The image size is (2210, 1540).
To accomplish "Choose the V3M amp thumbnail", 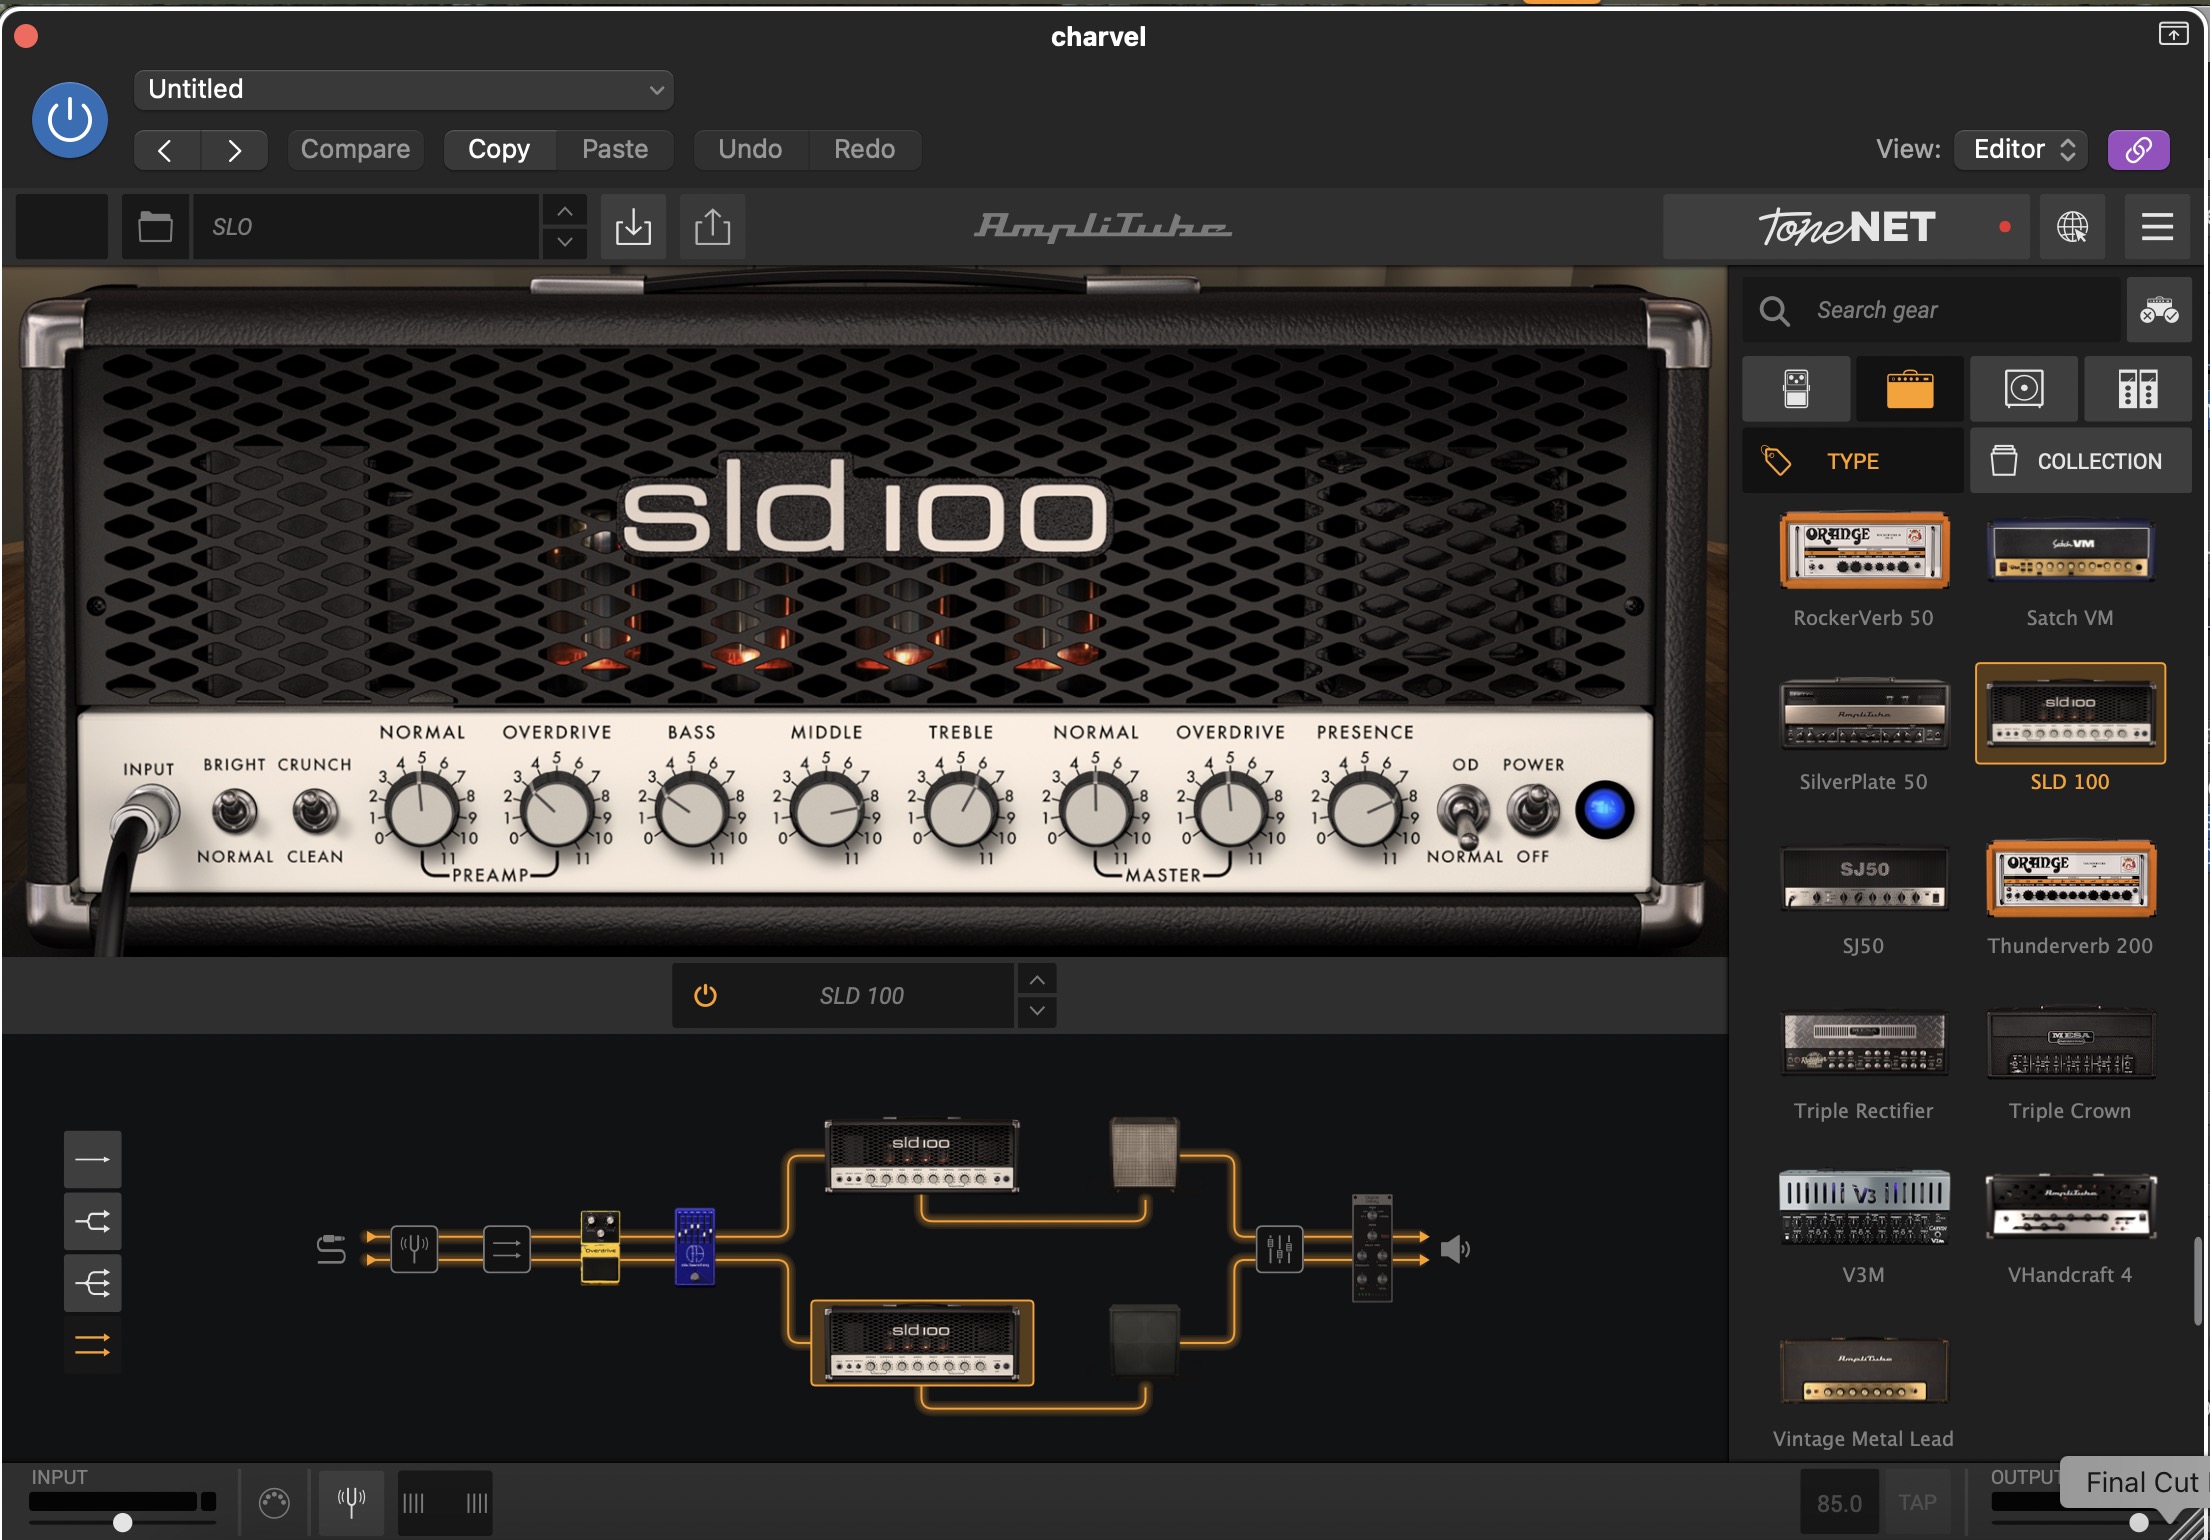I will [x=1864, y=1207].
